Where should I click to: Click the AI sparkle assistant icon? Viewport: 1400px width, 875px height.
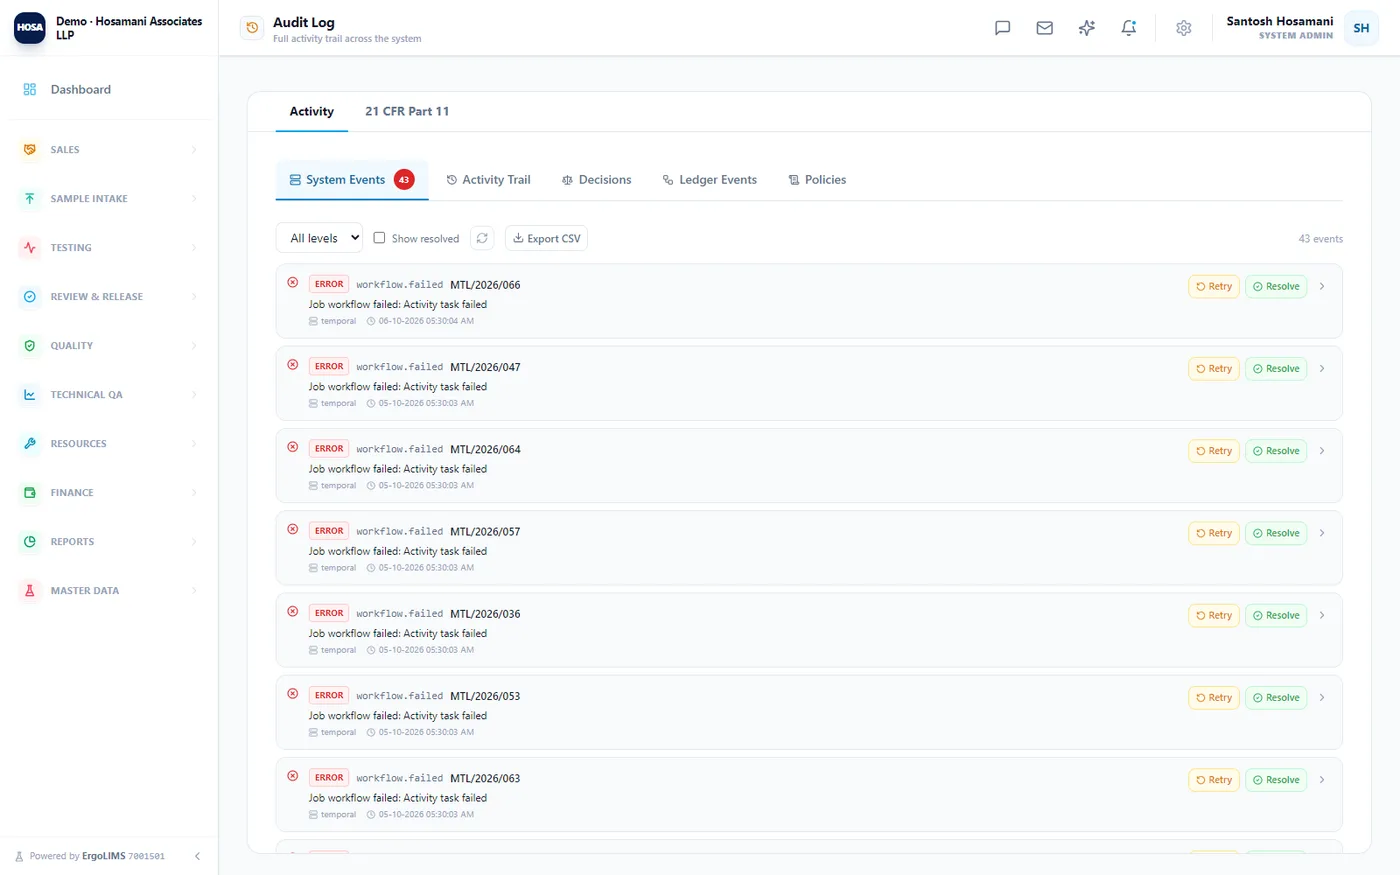coord(1086,28)
